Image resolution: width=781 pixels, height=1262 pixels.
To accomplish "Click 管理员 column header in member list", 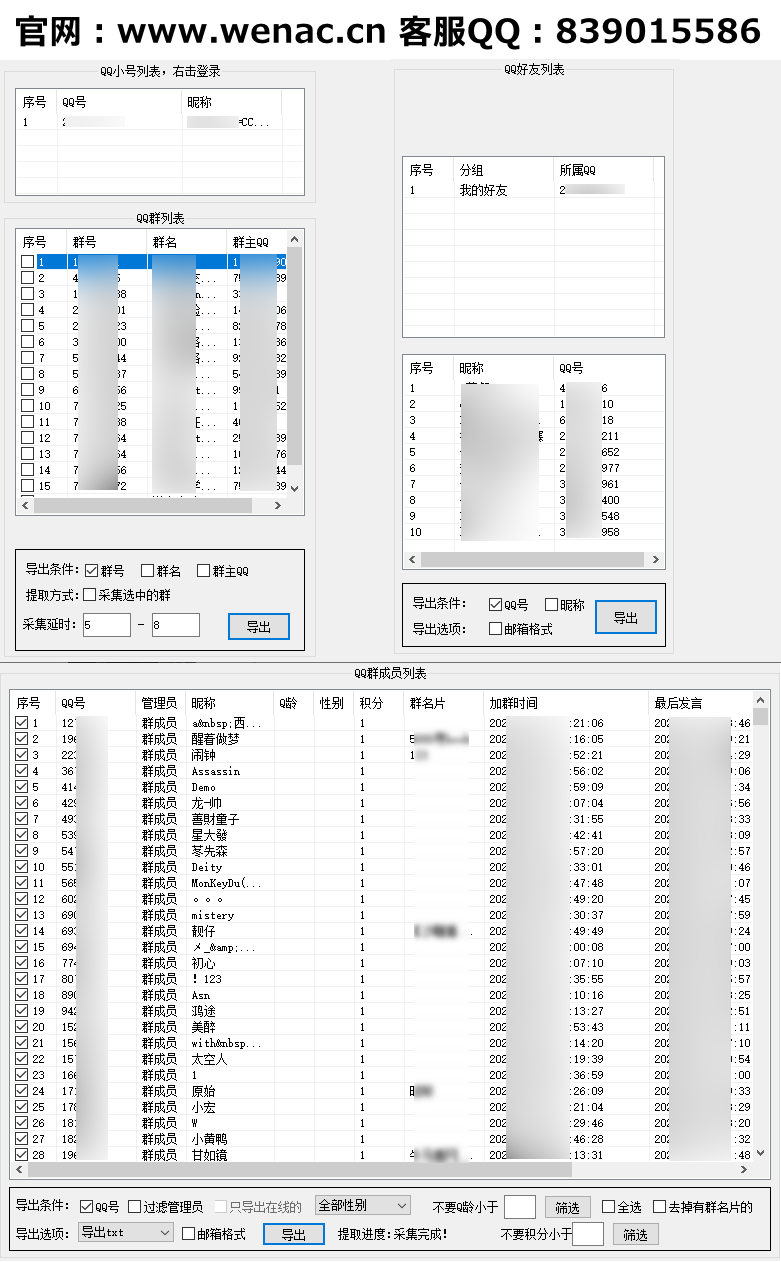I will tap(160, 703).
